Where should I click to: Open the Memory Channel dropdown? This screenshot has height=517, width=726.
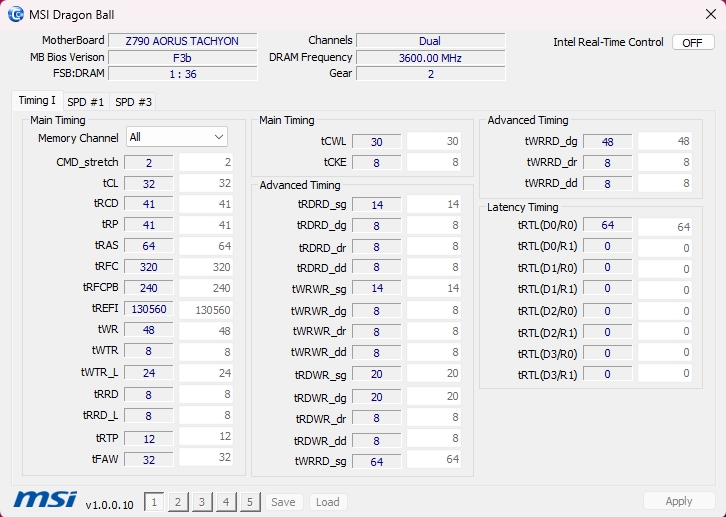point(177,137)
